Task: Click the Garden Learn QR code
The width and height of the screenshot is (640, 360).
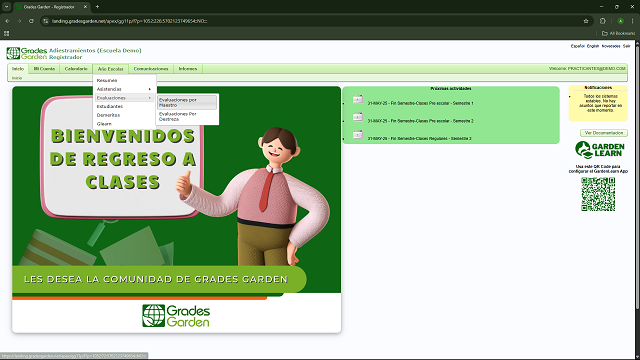Action: [x=598, y=194]
